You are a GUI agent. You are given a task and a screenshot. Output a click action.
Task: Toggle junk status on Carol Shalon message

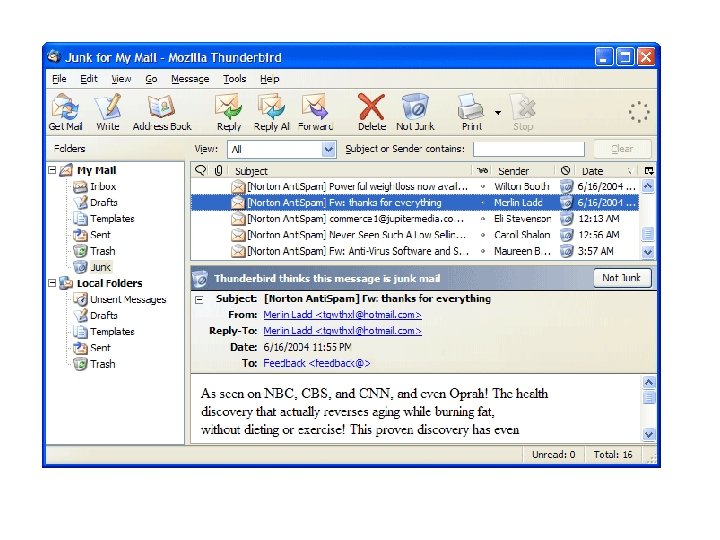coord(566,235)
